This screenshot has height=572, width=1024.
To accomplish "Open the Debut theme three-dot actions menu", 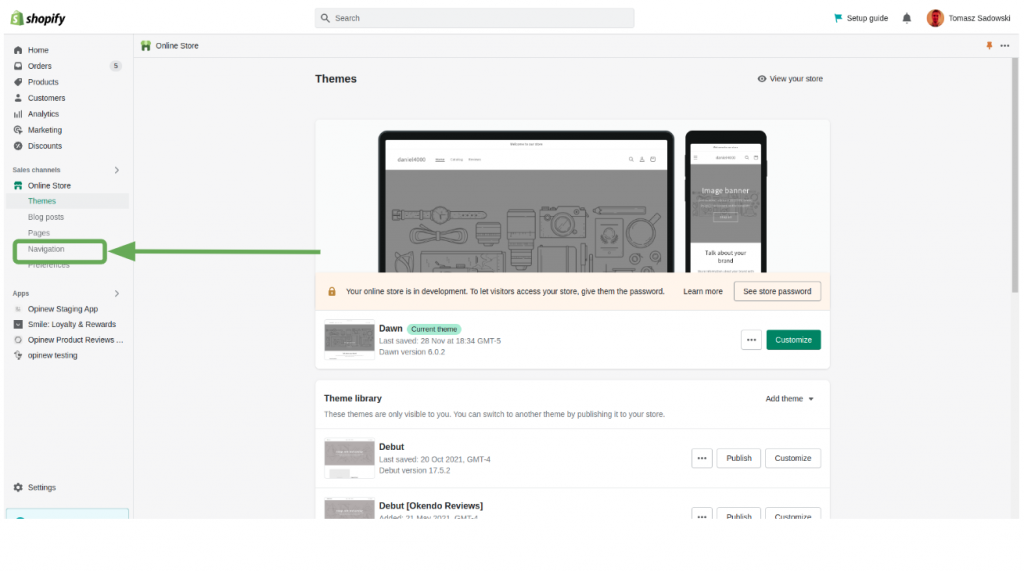I will (701, 458).
